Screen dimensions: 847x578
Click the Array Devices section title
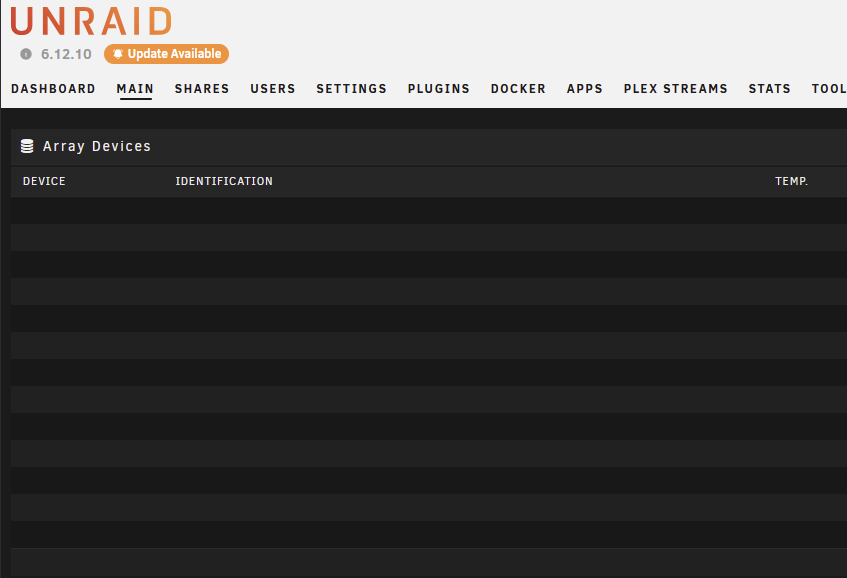[97, 146]
